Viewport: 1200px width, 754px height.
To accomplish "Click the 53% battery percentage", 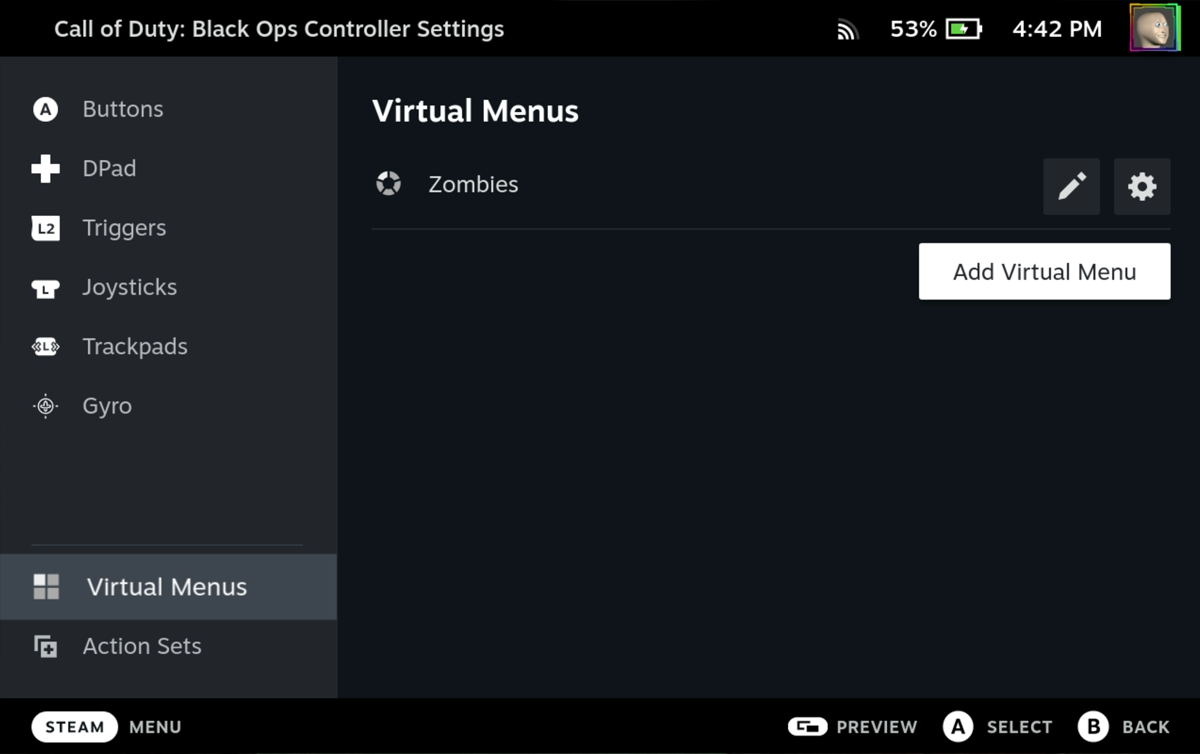I will [x=913, y=29].
